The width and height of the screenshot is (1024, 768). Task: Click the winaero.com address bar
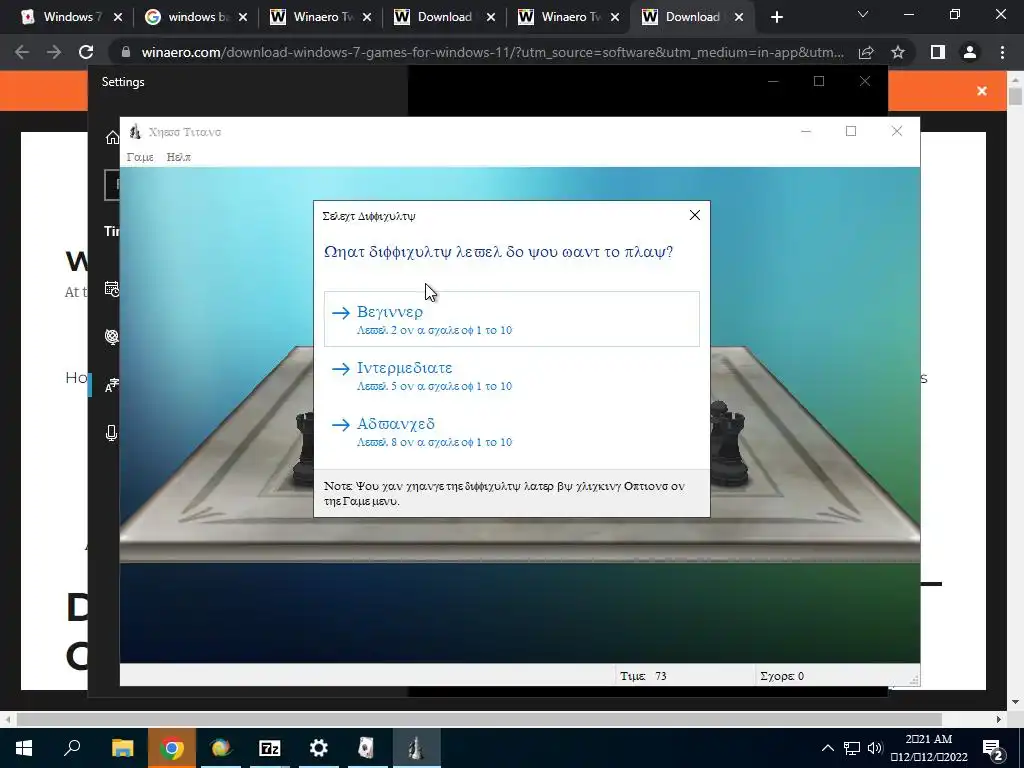click(492, 52)
